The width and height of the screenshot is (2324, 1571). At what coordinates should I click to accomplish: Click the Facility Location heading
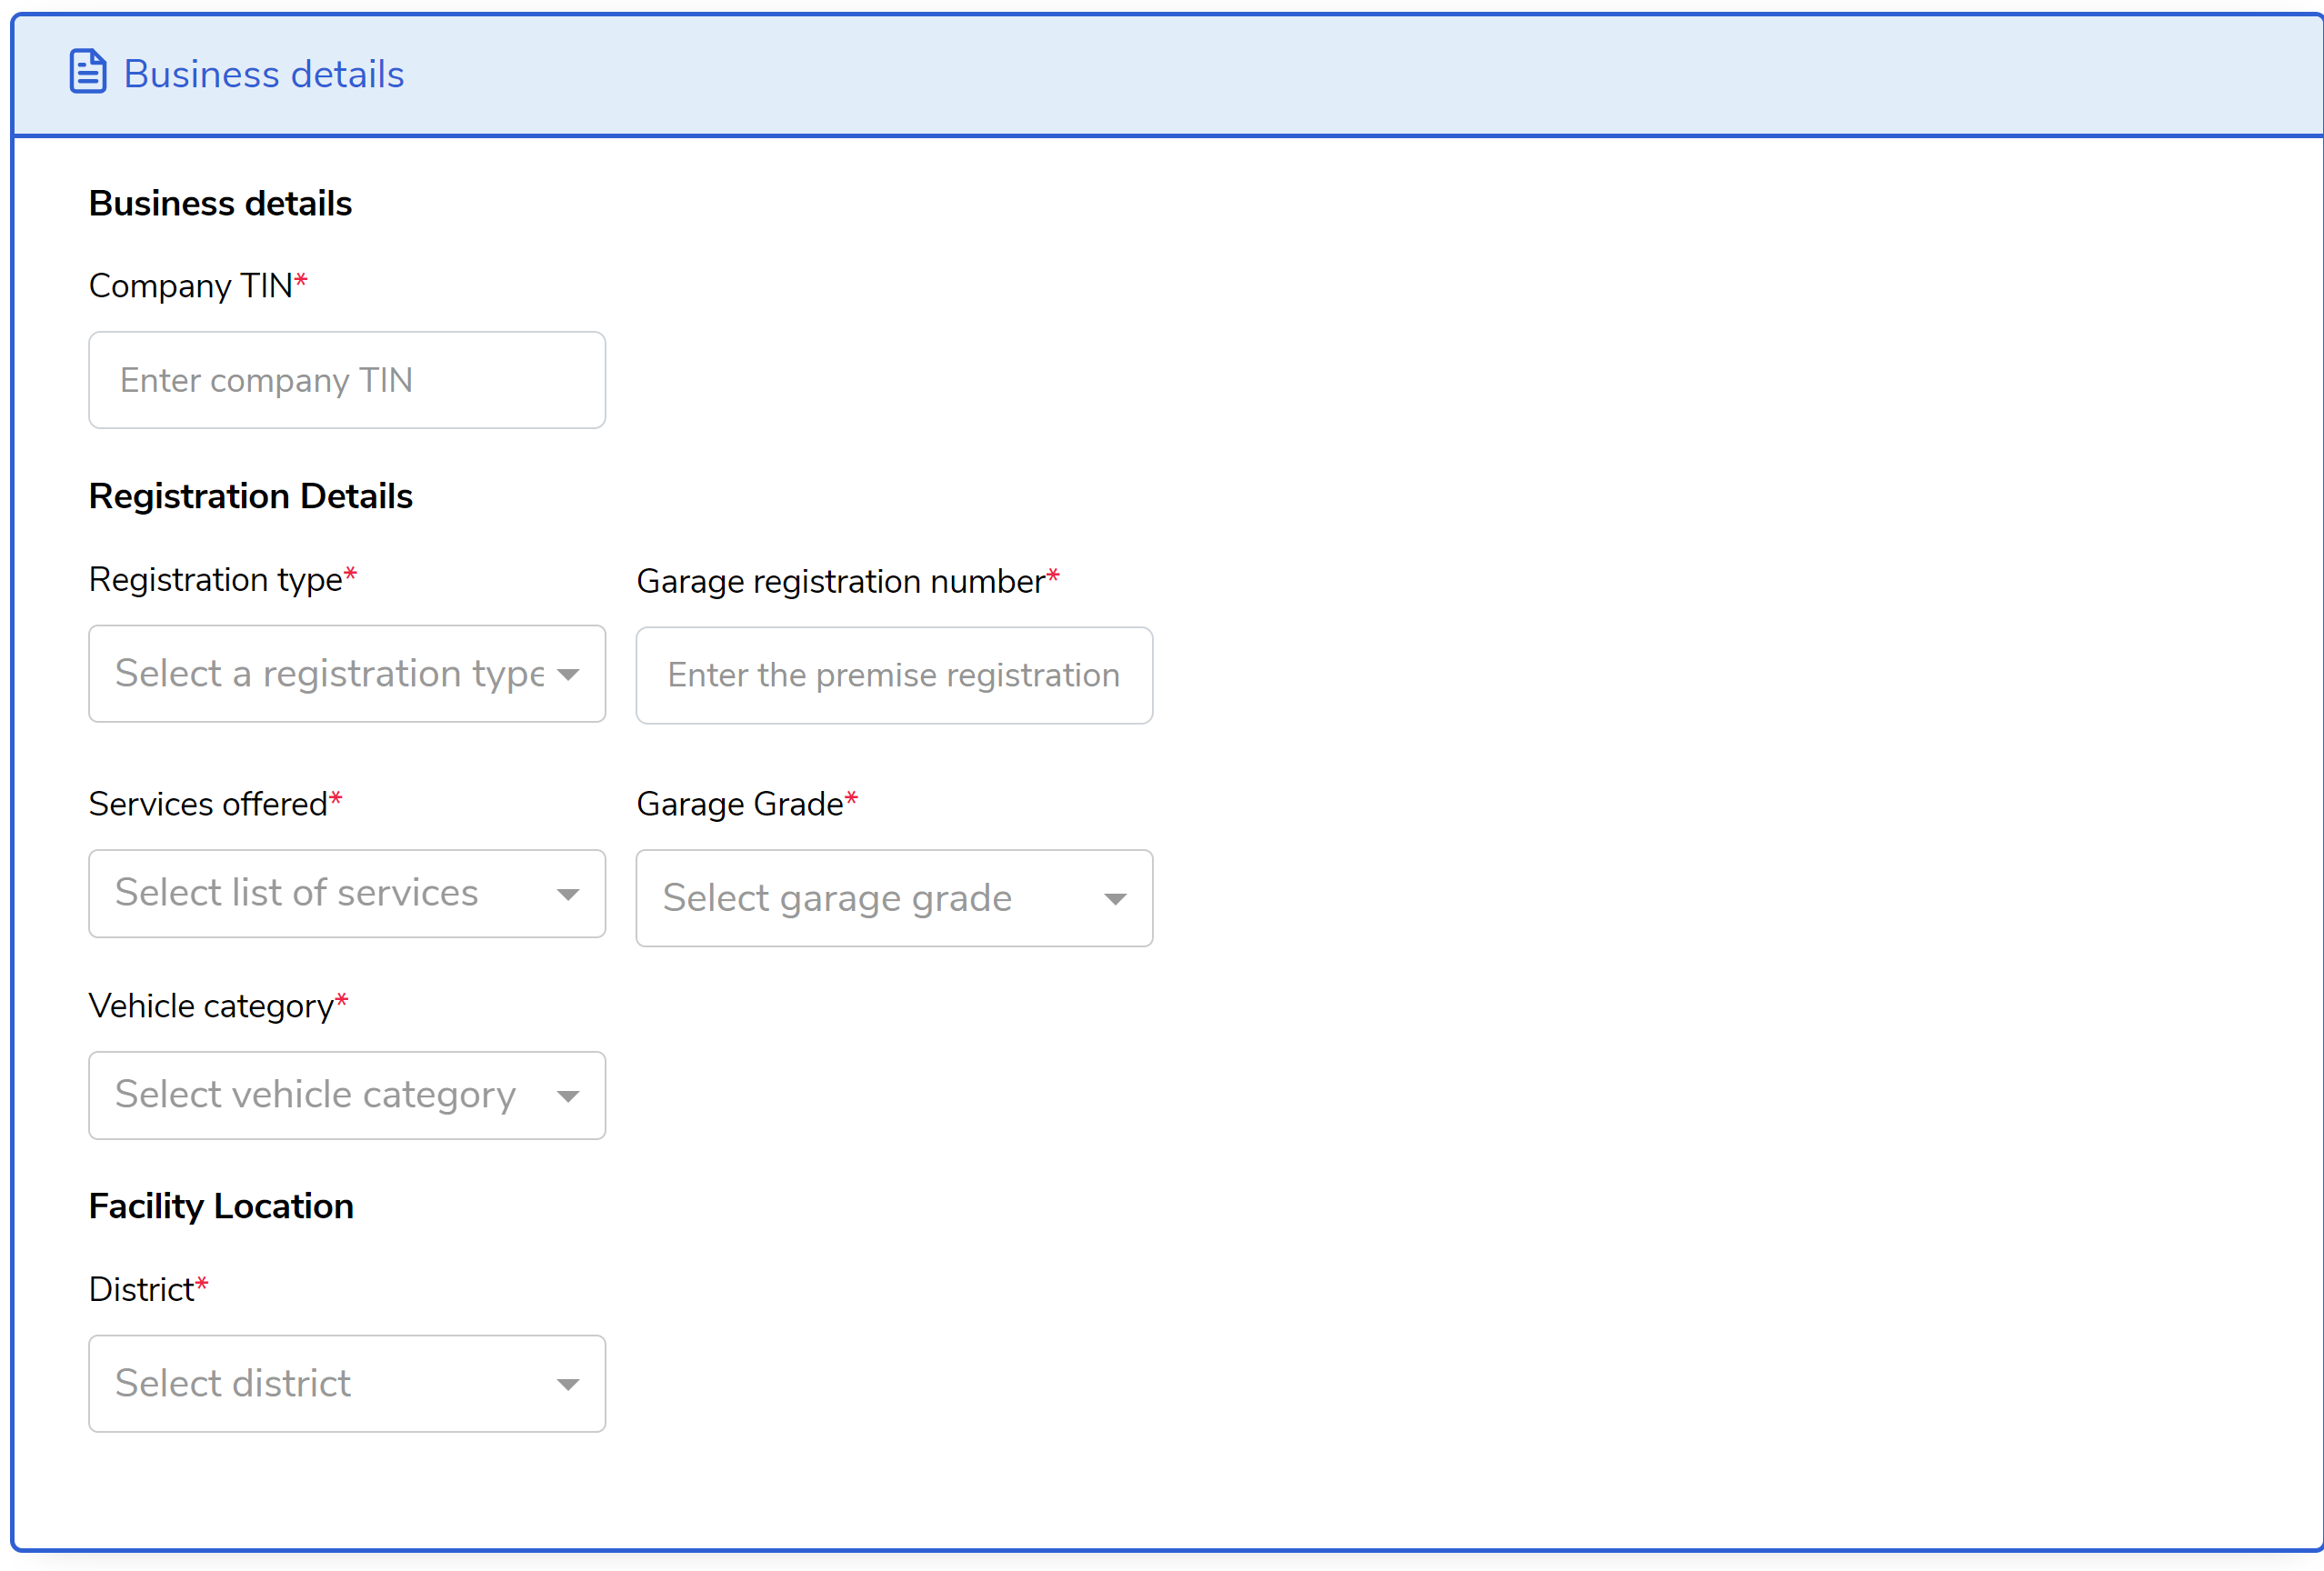(221, 1206)
